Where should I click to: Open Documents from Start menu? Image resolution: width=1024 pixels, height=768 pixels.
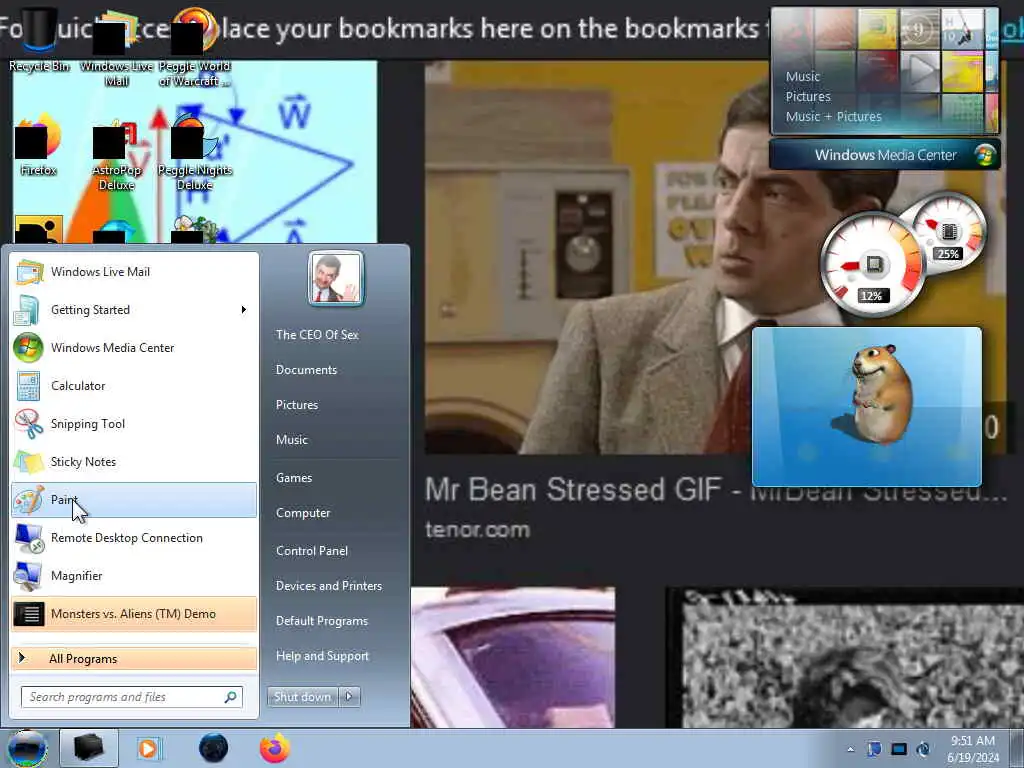click(x=306, y=370)
